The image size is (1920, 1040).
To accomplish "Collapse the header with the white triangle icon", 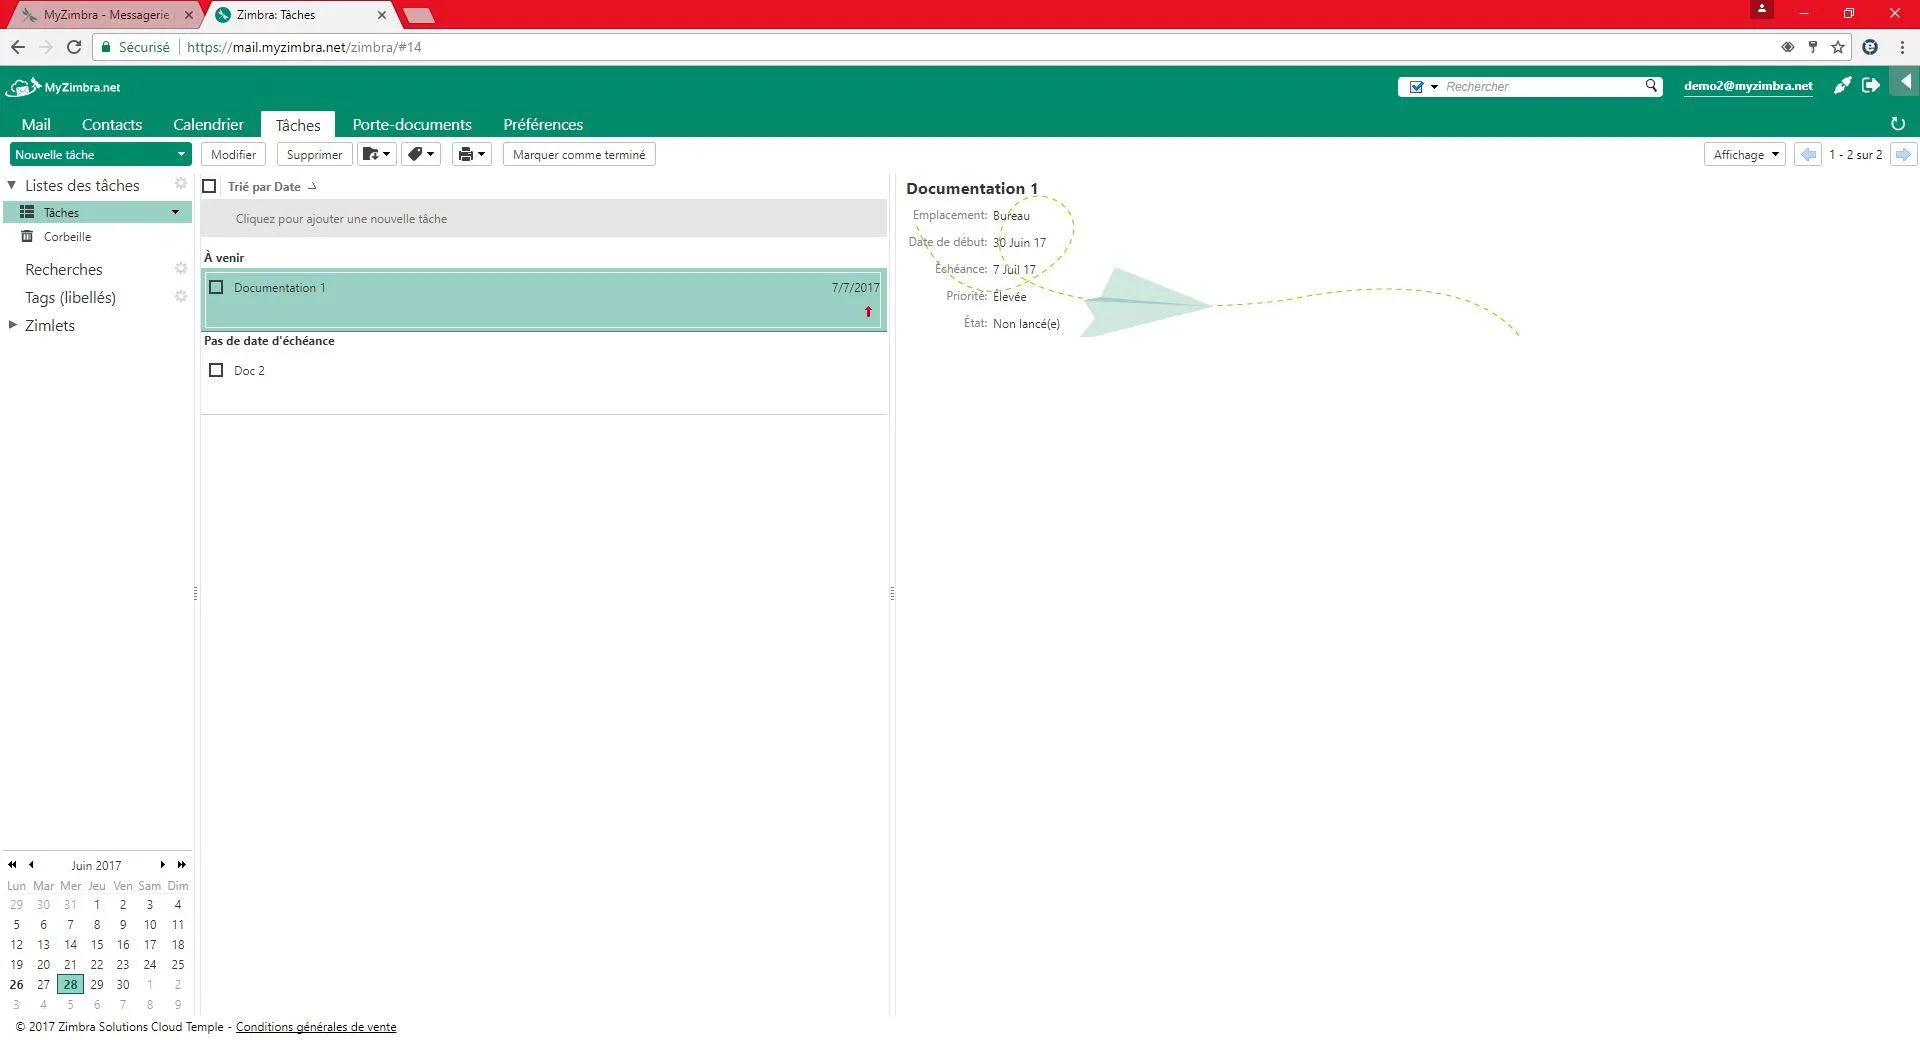I will click(x=1905, y=81).
